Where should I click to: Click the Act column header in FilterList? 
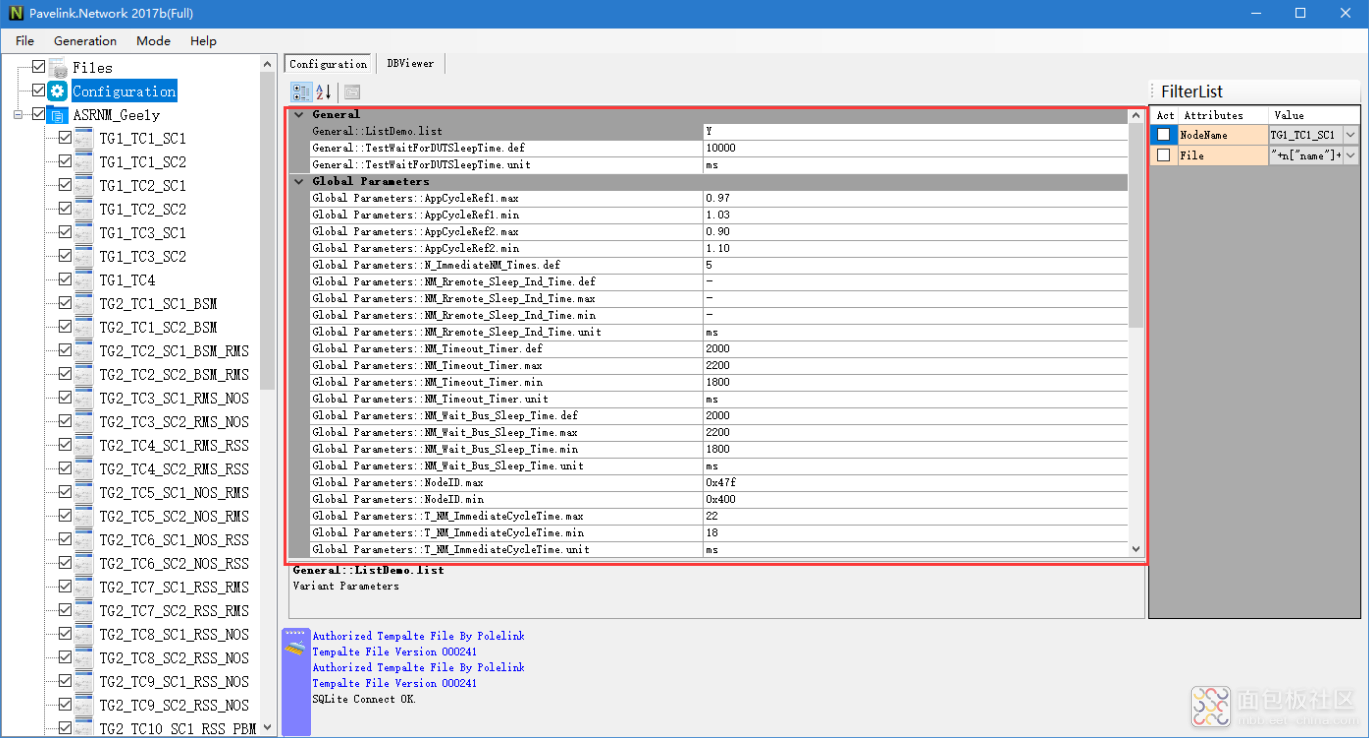(1165, 115)
